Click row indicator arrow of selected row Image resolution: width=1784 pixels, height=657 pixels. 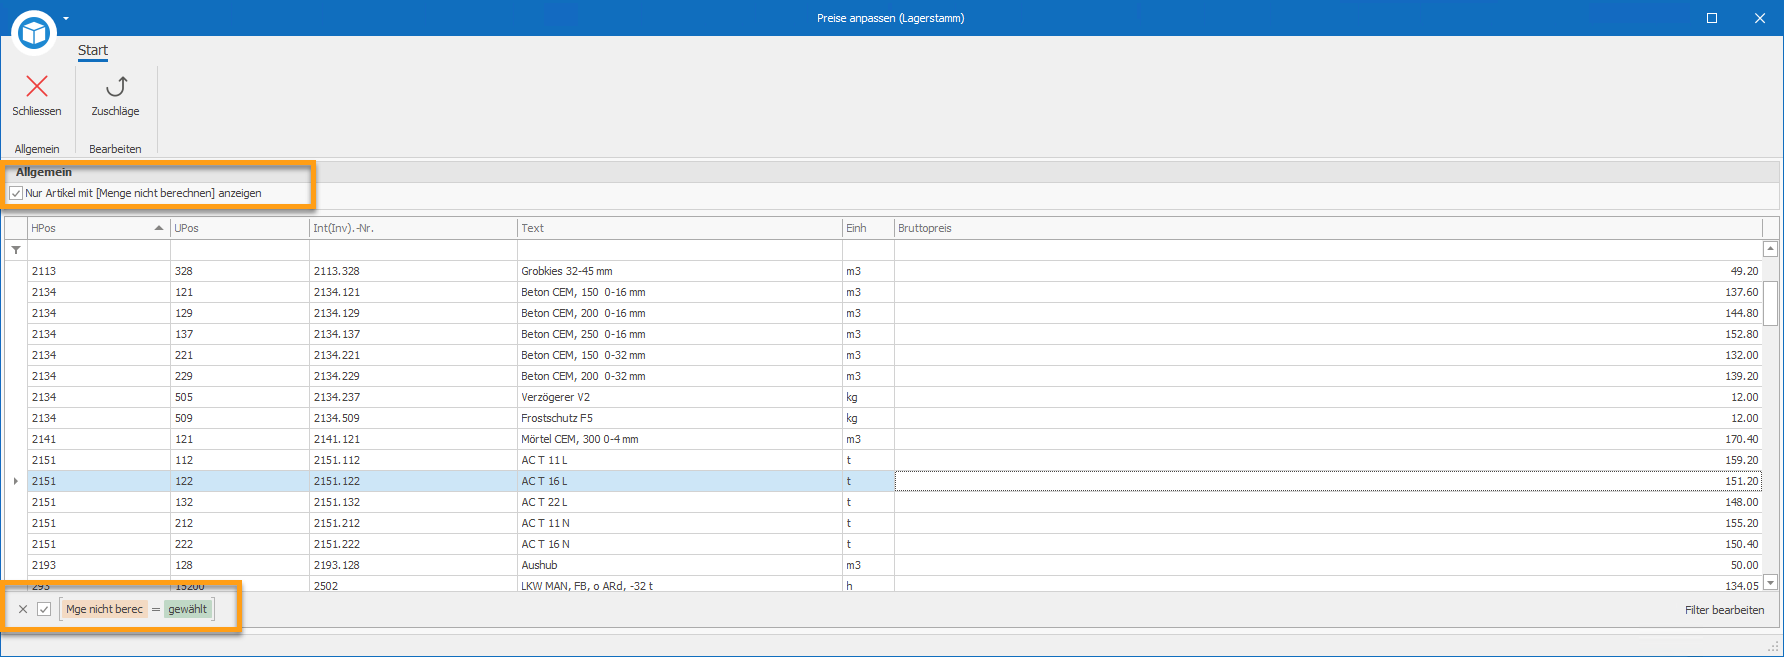pos(16,481)
